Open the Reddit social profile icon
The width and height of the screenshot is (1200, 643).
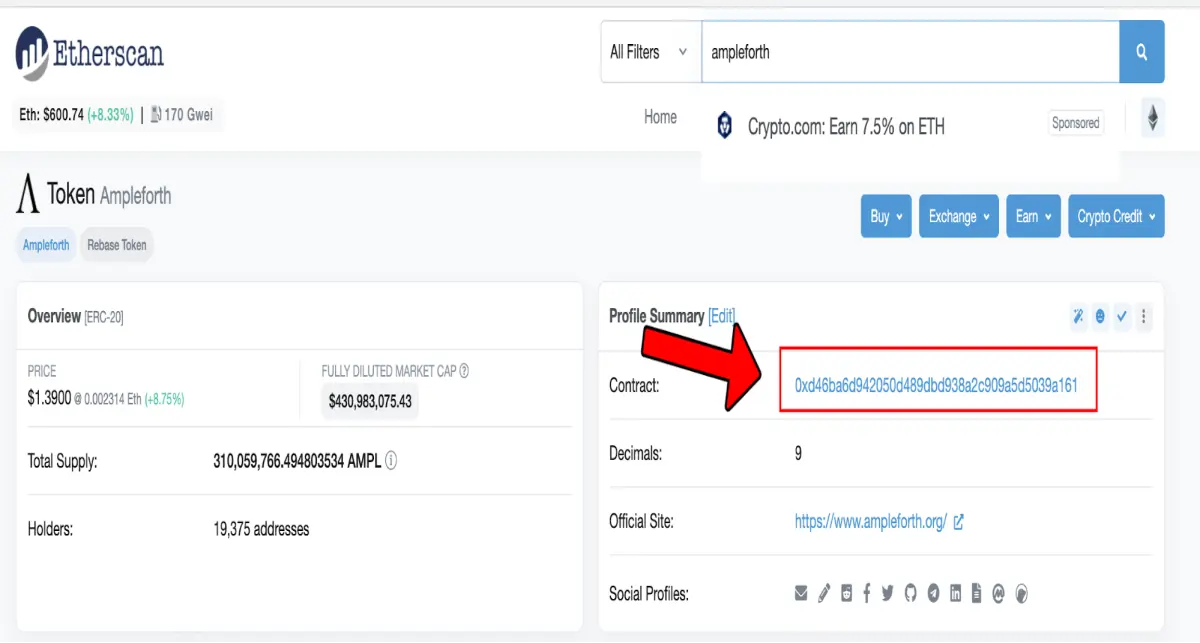pyautogui.click(x=847, y=593)
